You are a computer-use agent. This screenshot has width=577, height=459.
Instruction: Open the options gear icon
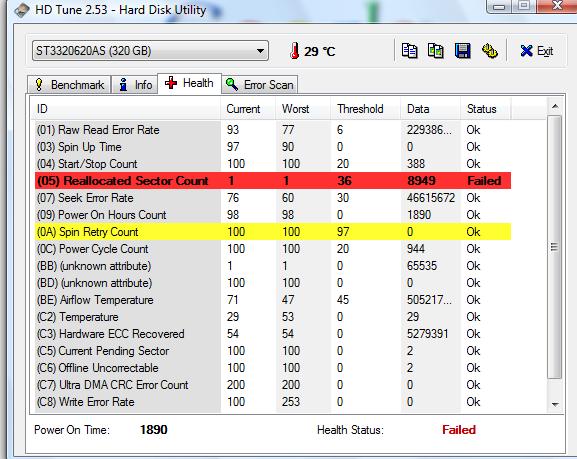[490, 51]
